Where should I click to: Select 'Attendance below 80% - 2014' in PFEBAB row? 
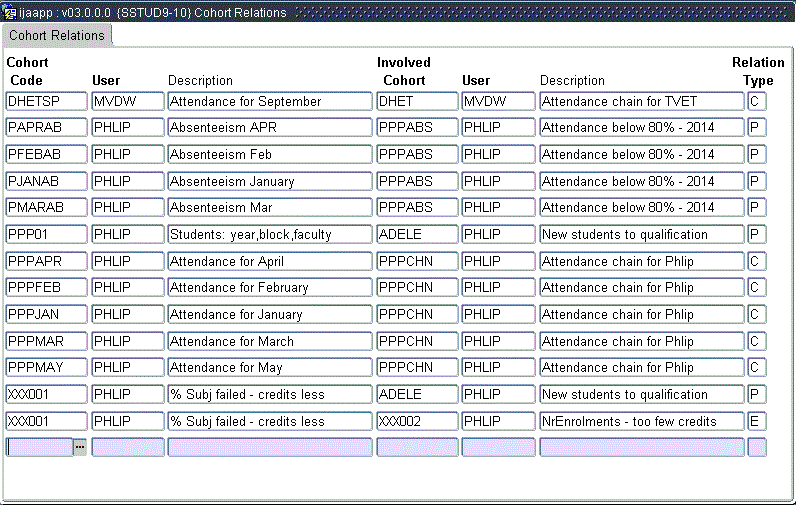642,154
